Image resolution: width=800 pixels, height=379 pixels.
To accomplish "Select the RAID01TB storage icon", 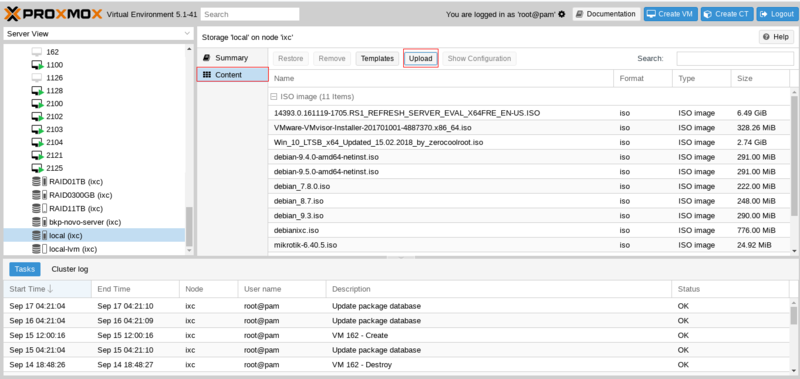I will pos(39,182).
